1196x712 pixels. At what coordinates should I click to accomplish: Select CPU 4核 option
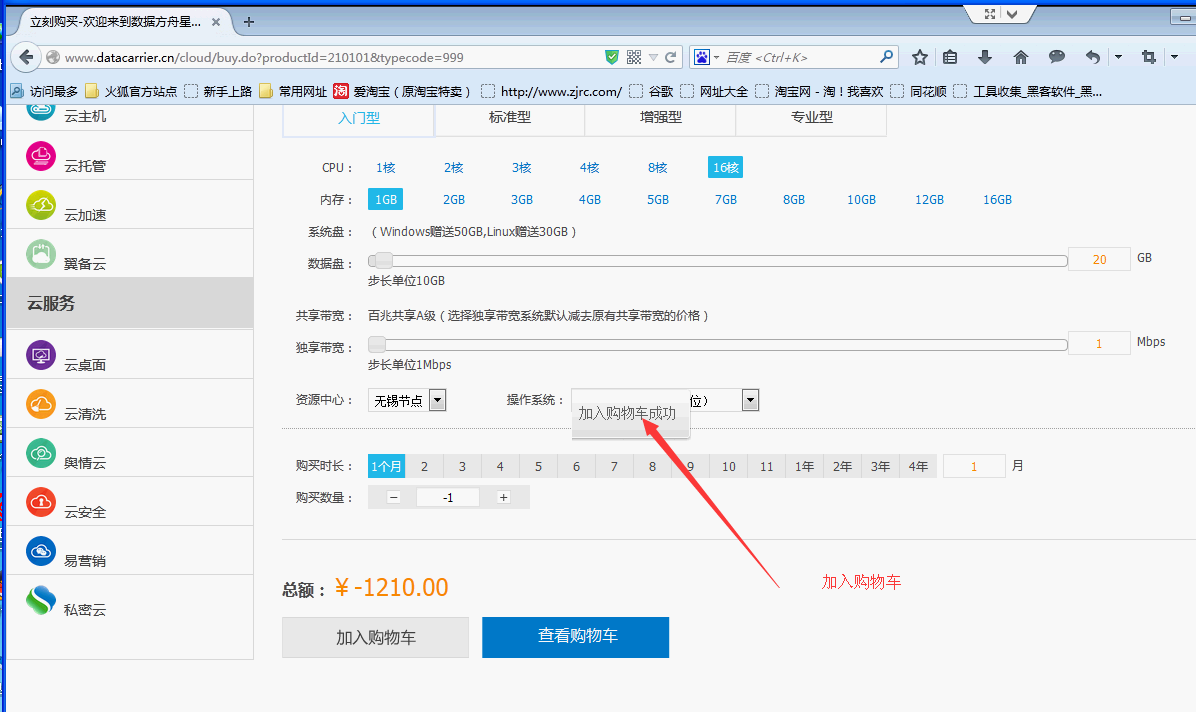click(590, 168)
